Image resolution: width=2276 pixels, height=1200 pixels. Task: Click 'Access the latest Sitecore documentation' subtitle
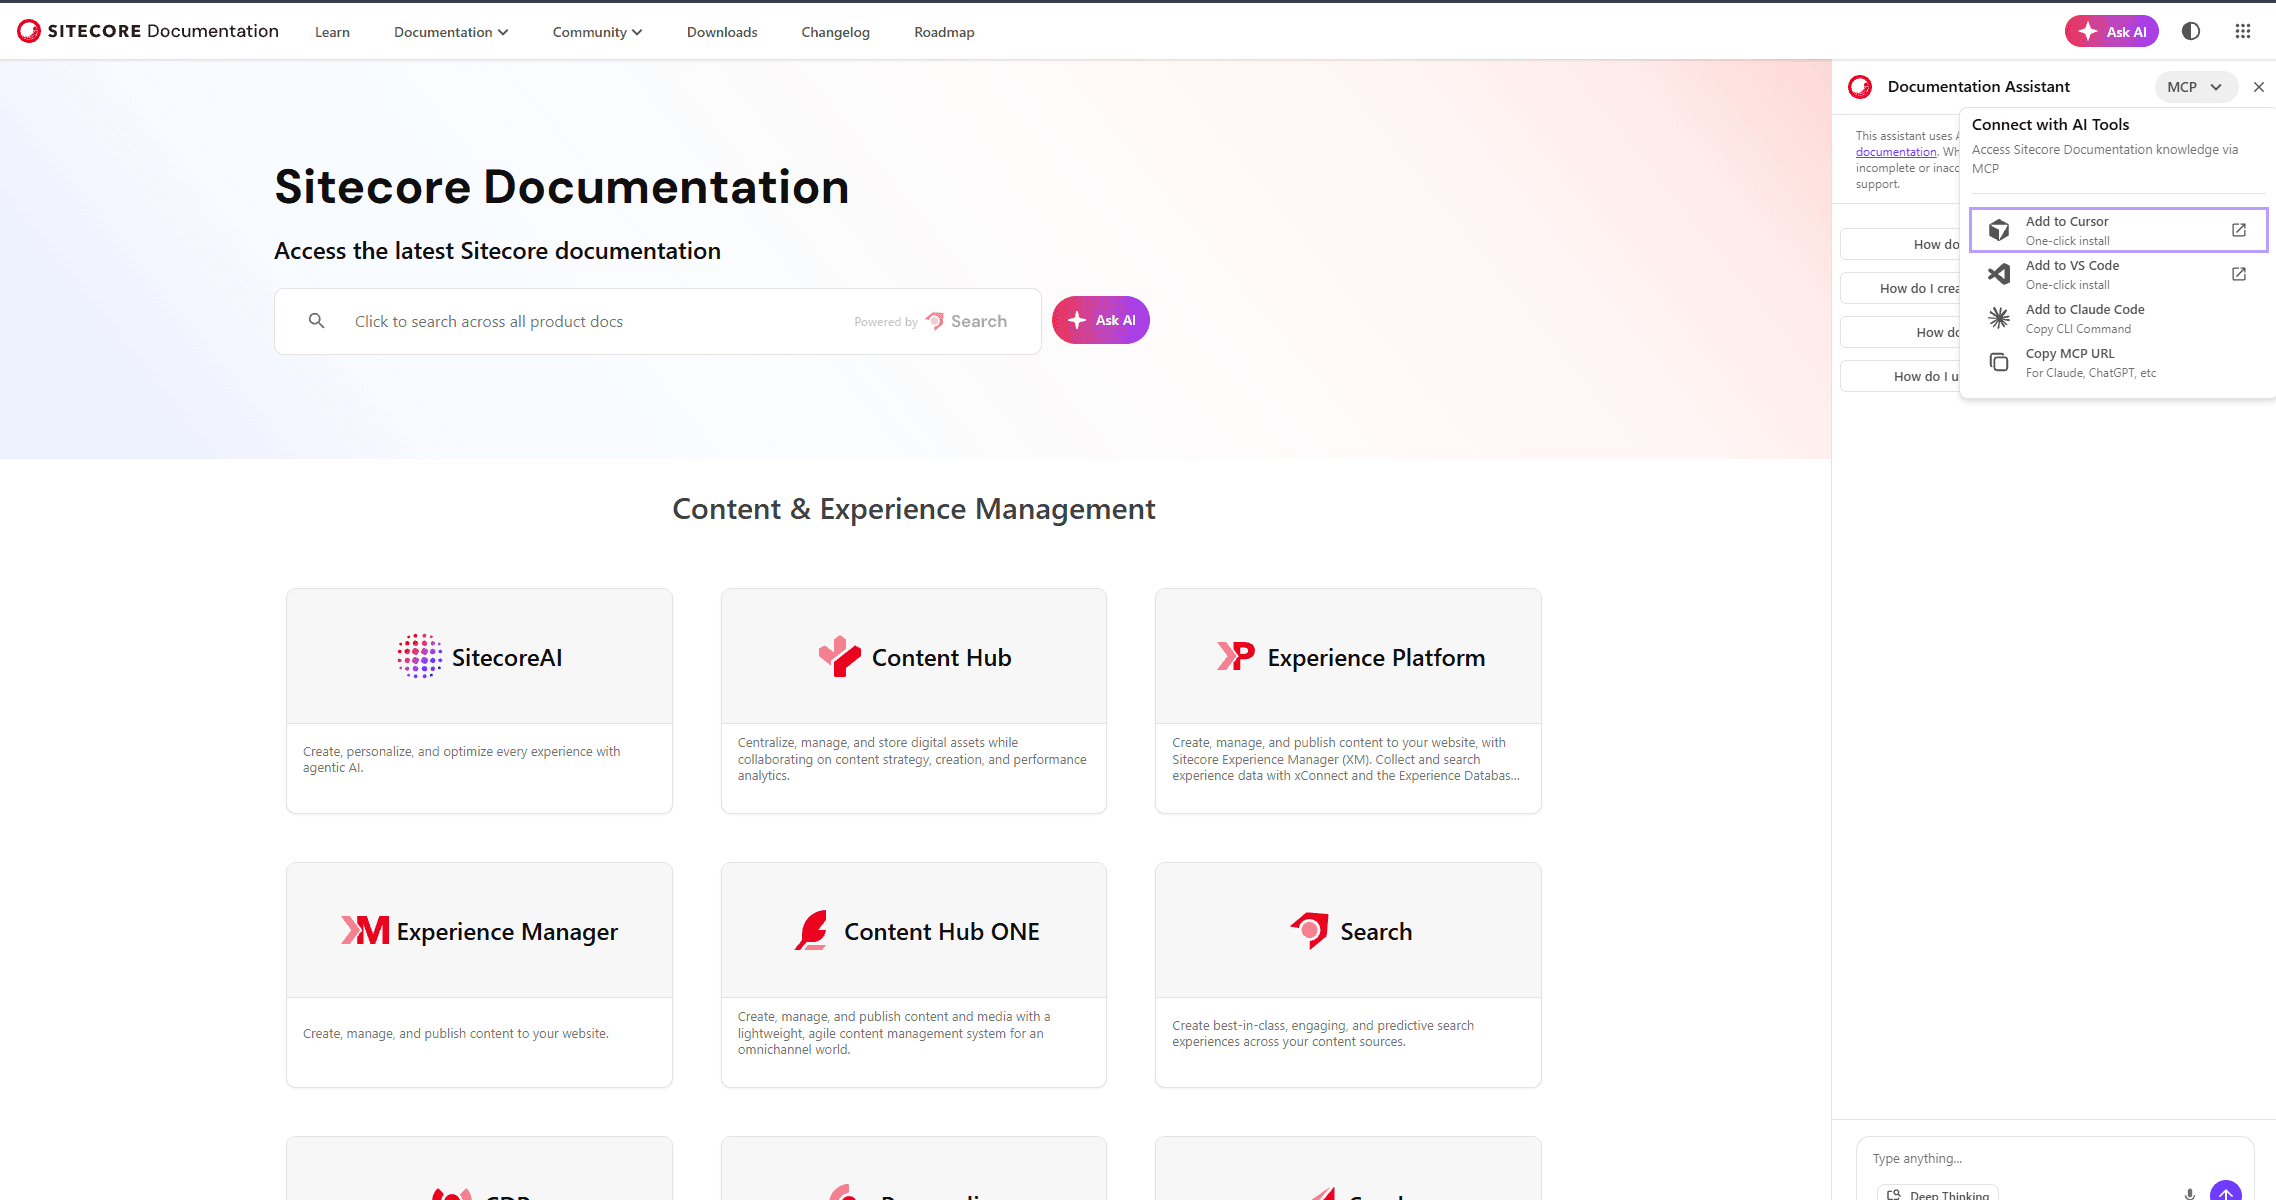[497, 250]
